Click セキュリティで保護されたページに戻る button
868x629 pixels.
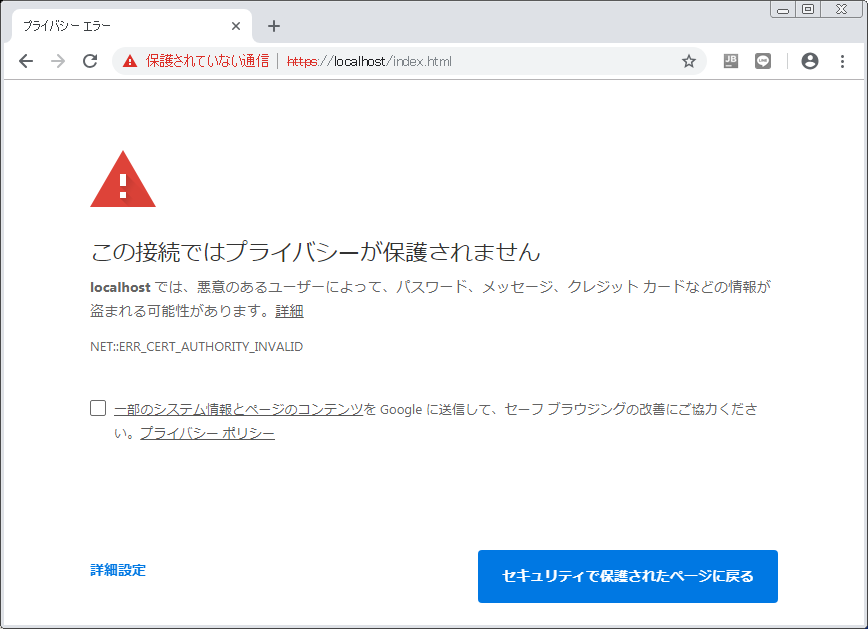coord(627,576)
